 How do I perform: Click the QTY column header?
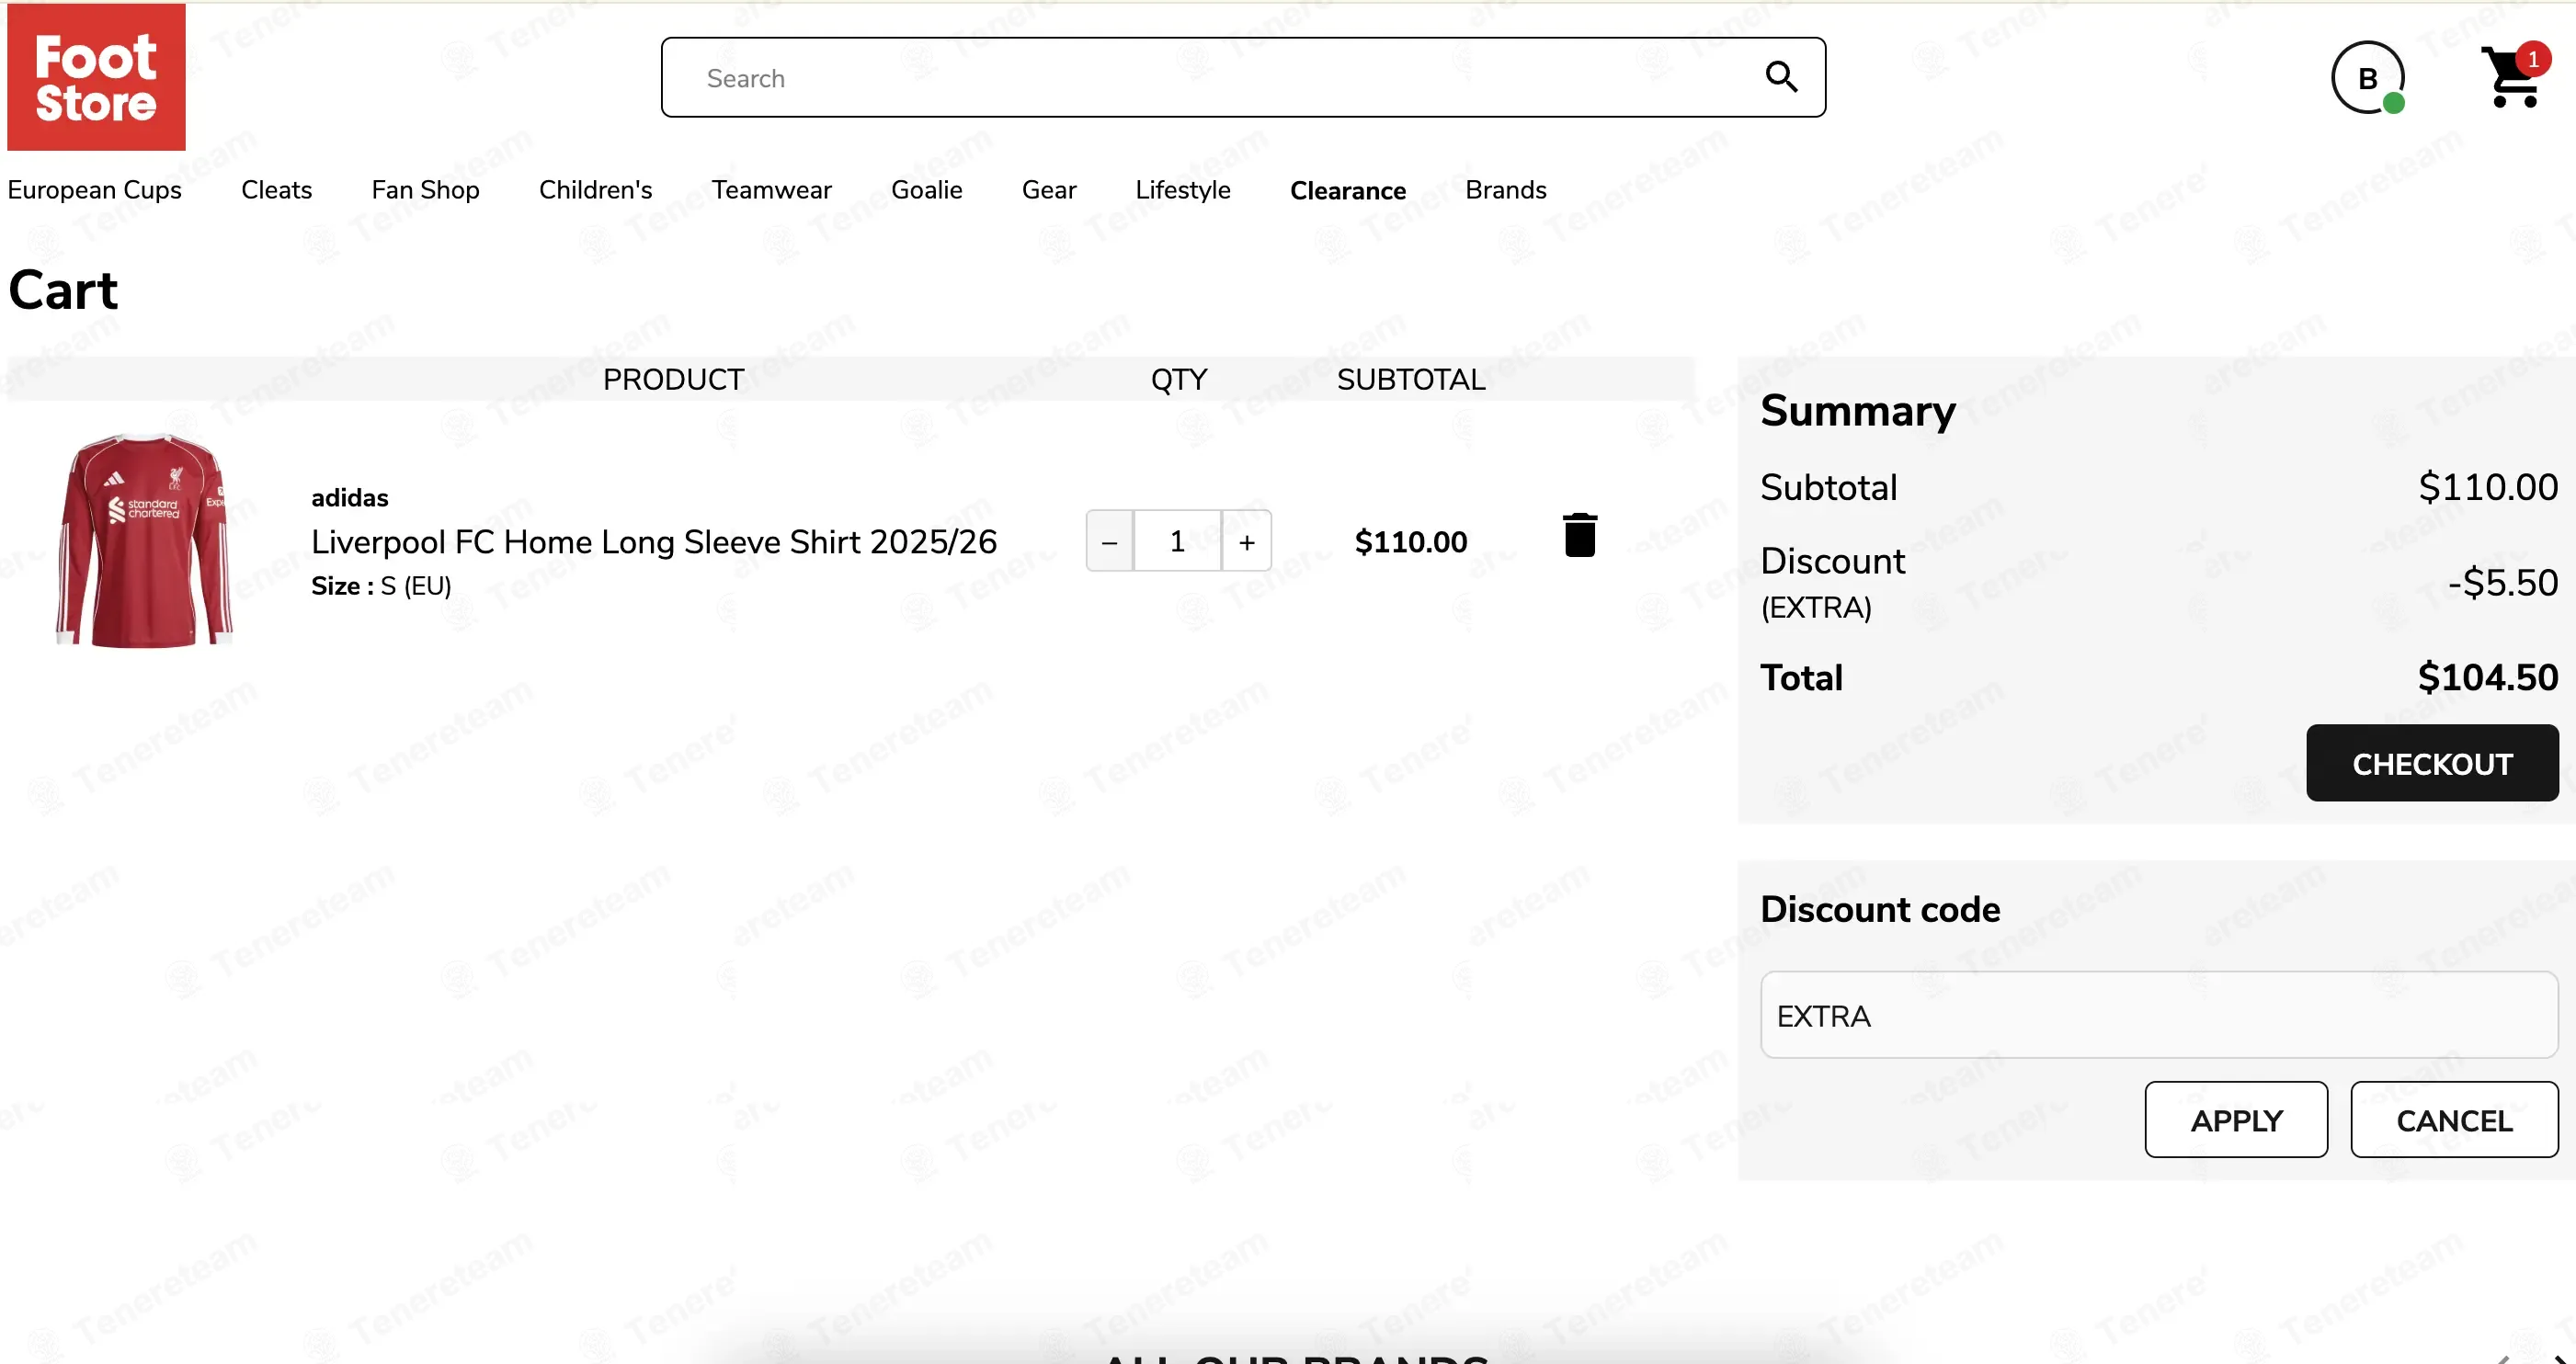tap(1179, 380)
